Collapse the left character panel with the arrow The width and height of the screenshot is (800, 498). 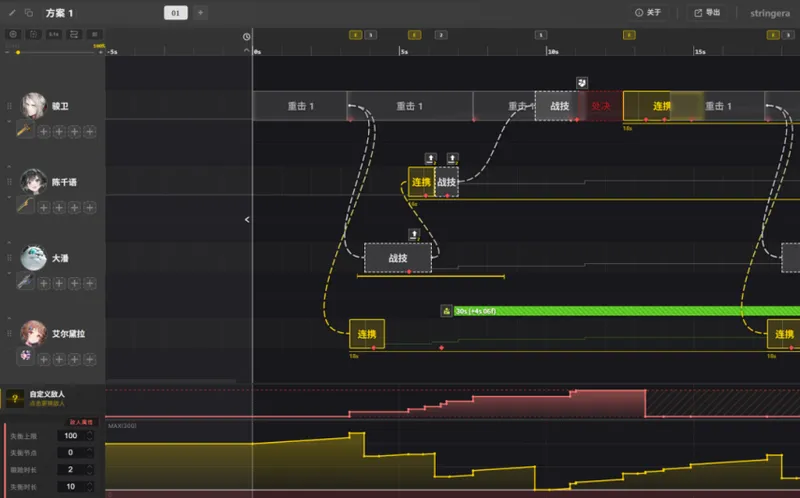click(x=247, y=219)
